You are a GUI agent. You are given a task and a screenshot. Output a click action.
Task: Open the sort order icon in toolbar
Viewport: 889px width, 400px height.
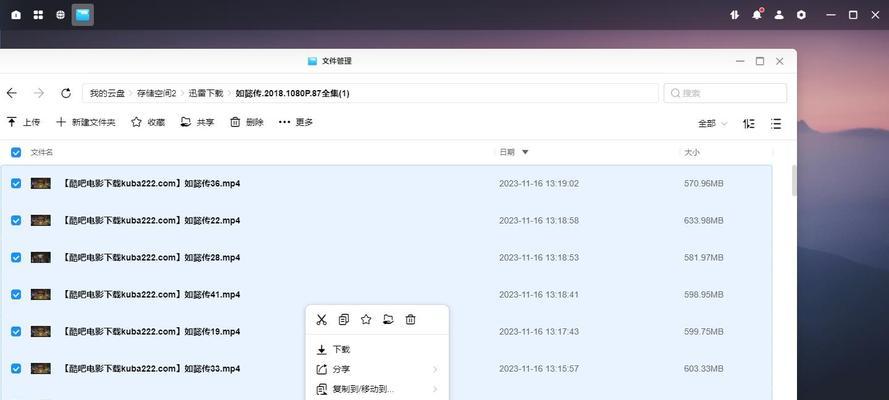point(748,124)
